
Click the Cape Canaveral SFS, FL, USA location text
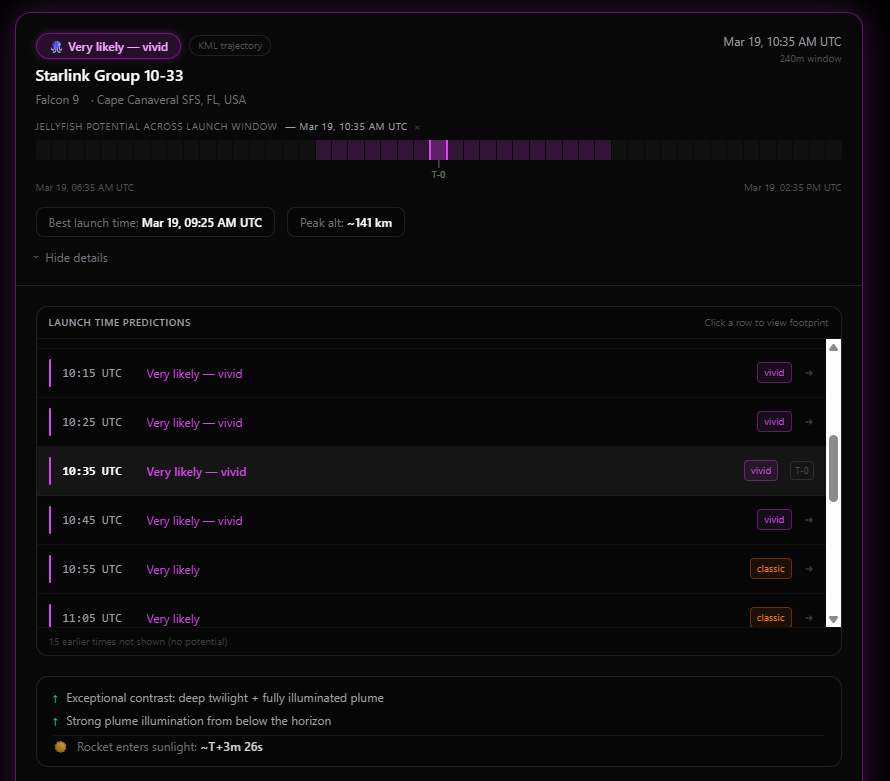point(171,100)
